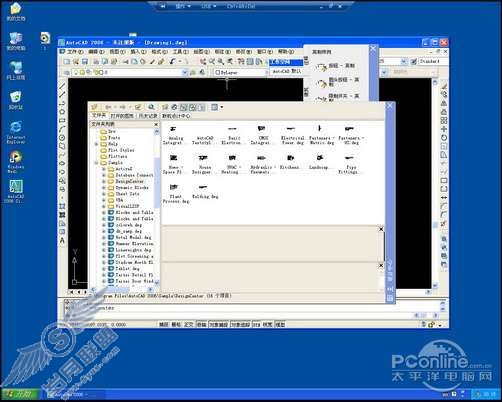Select the Array tool in modify toolbar
This screenshot has height=402, width=502.
444,120
